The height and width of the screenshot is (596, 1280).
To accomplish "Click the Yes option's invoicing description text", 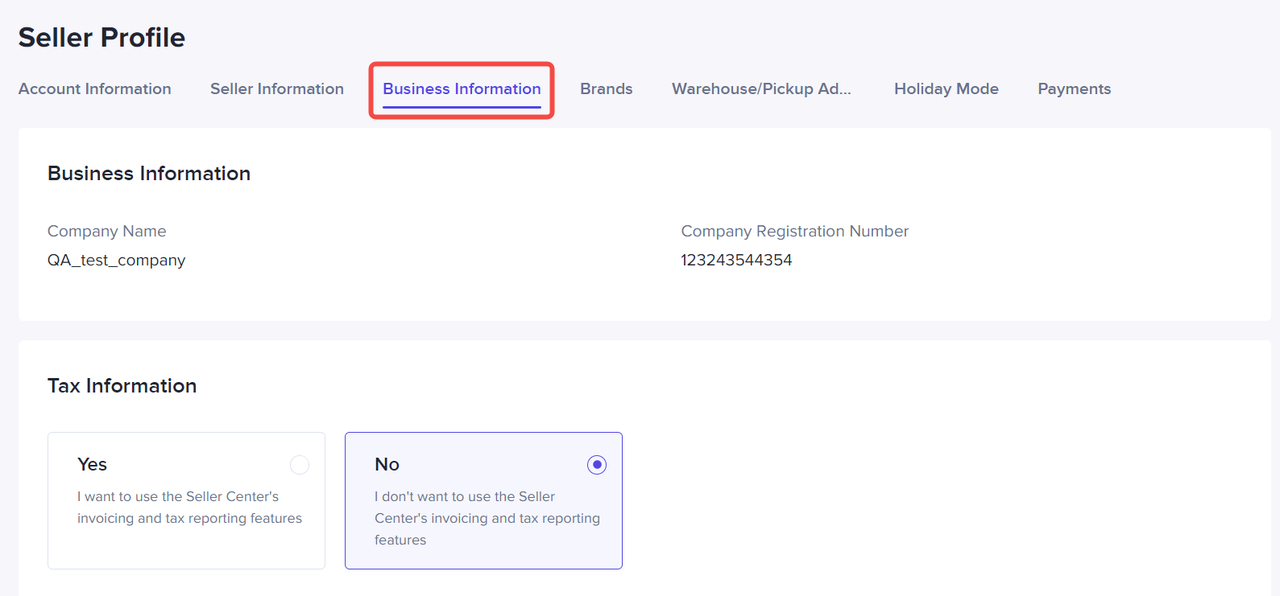I will click(x=189, y=507).
